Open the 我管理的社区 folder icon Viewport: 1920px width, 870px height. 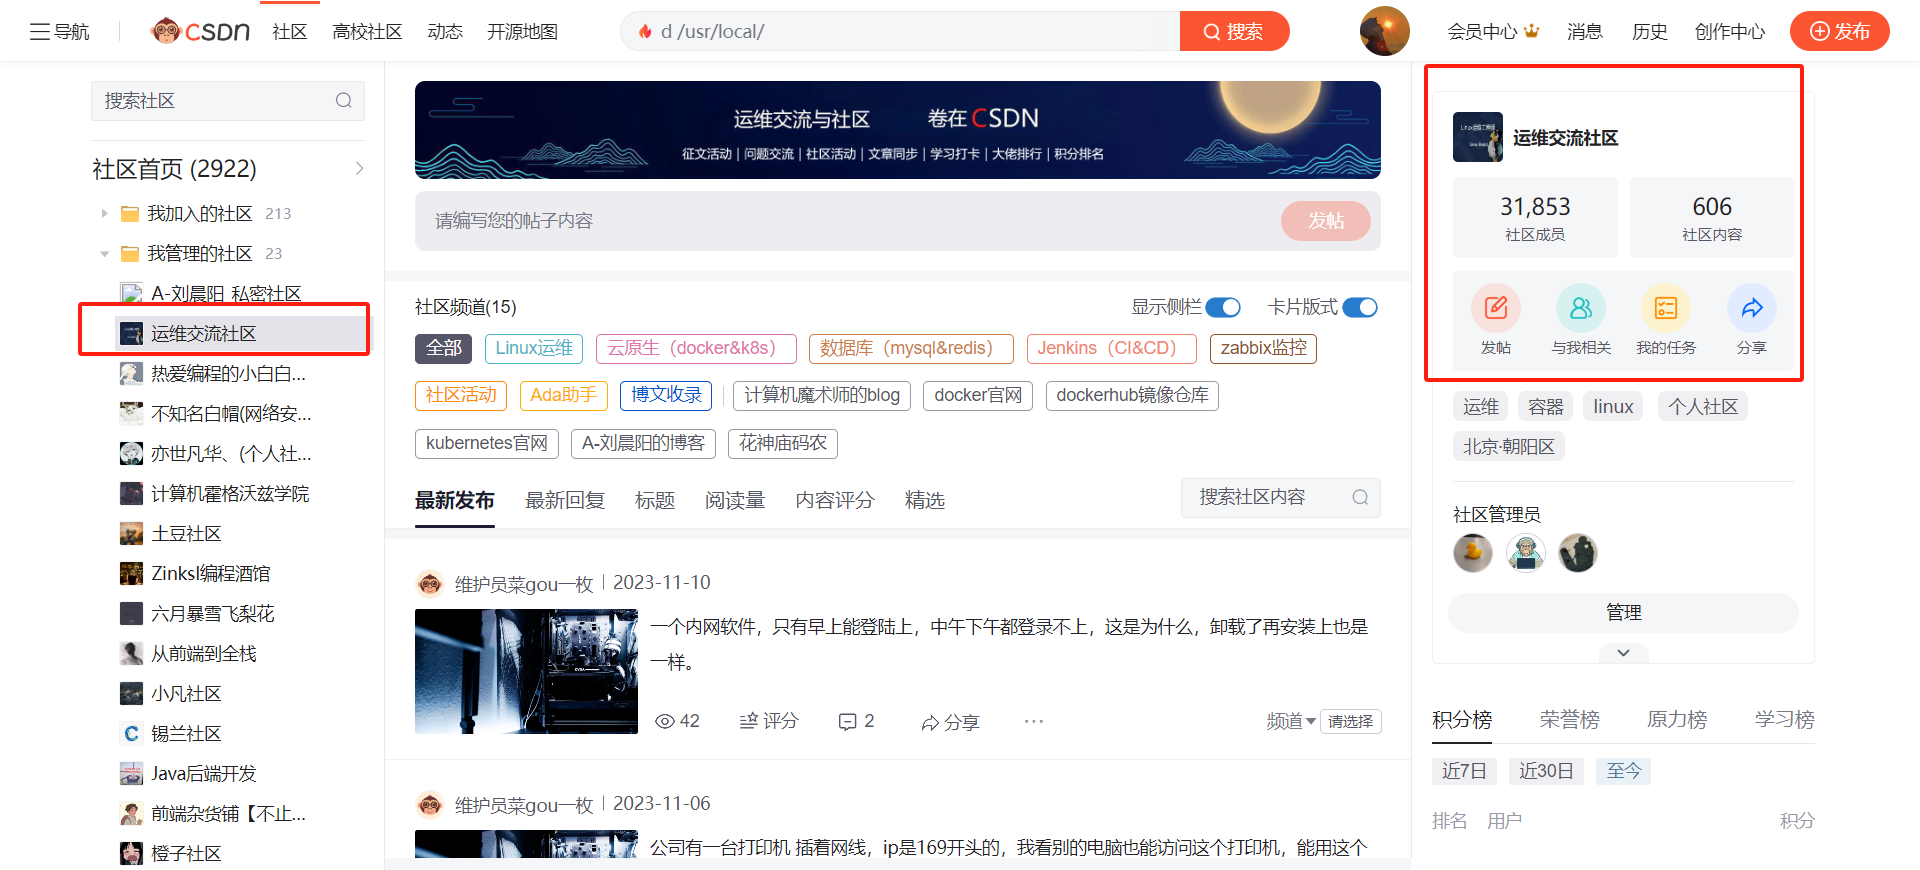click(130, 253)
